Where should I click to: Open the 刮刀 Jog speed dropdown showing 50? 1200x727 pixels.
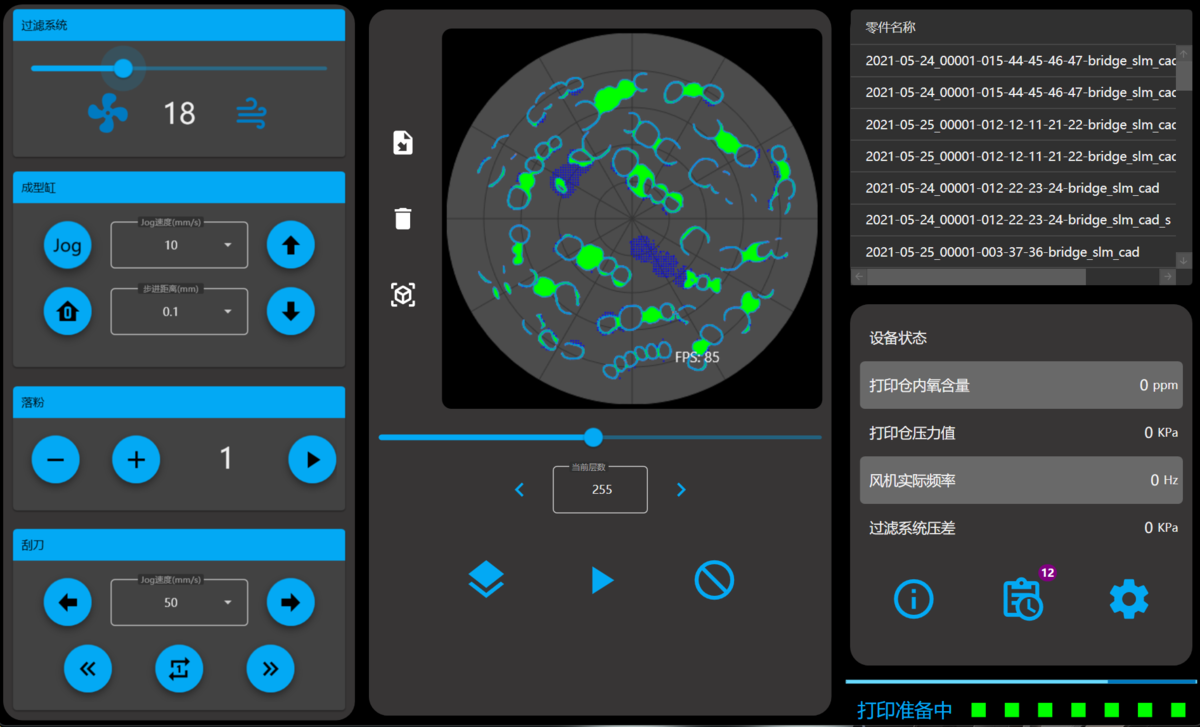pos(179,603)
